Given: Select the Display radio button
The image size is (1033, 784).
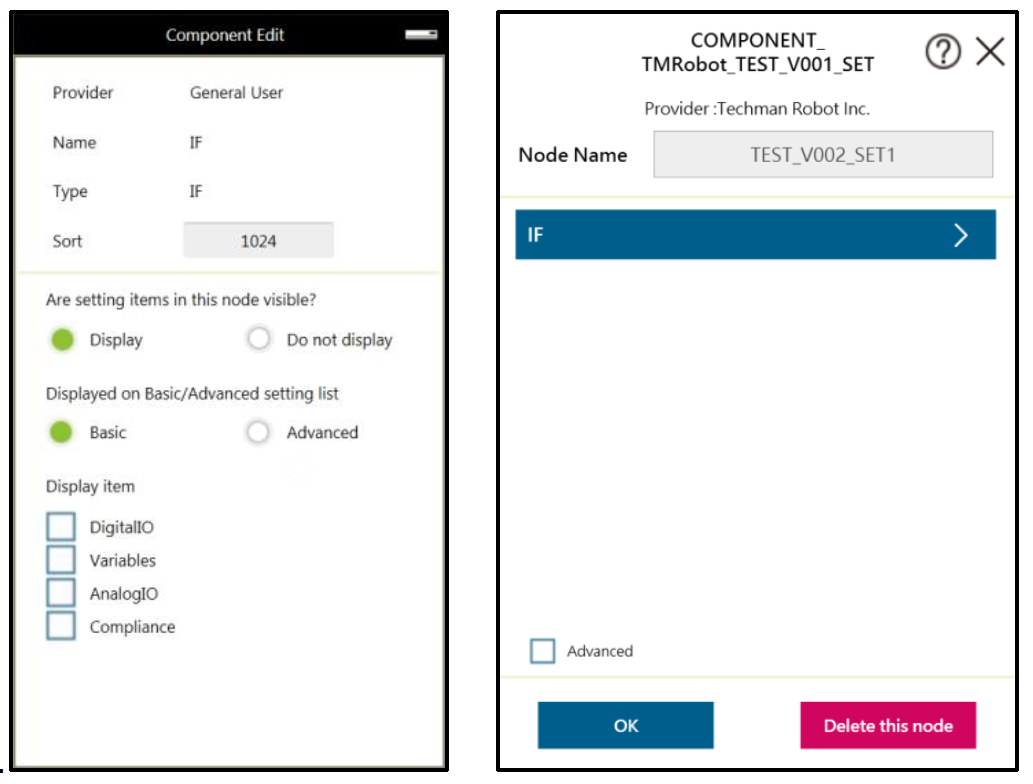Looking at the screenshot, I should pos(63,340).
